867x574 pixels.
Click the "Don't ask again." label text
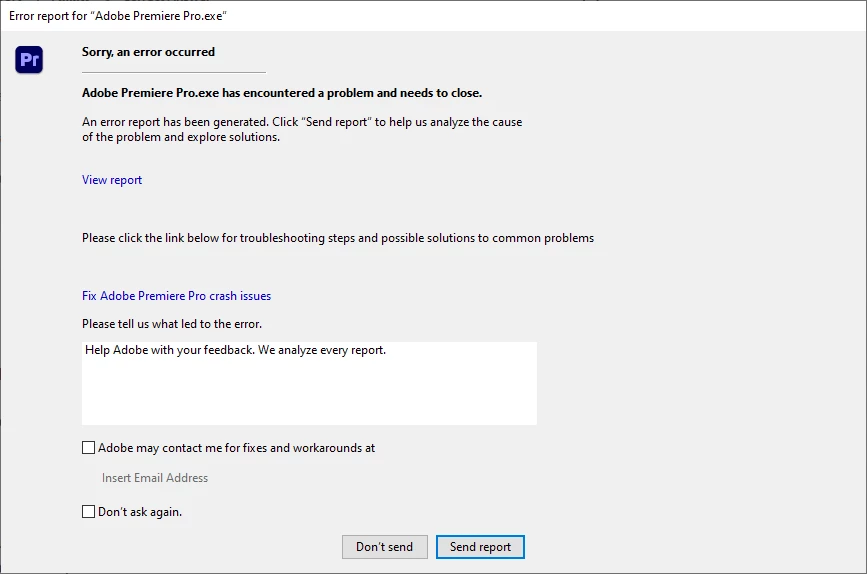tap(140, 512)
